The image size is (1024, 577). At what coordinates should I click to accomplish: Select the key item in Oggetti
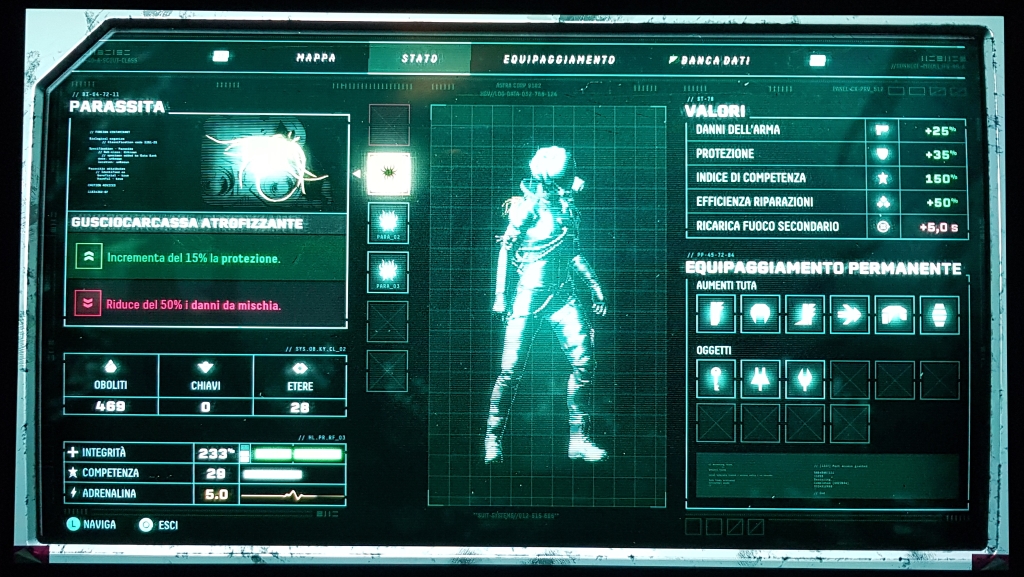click(715, 379)
